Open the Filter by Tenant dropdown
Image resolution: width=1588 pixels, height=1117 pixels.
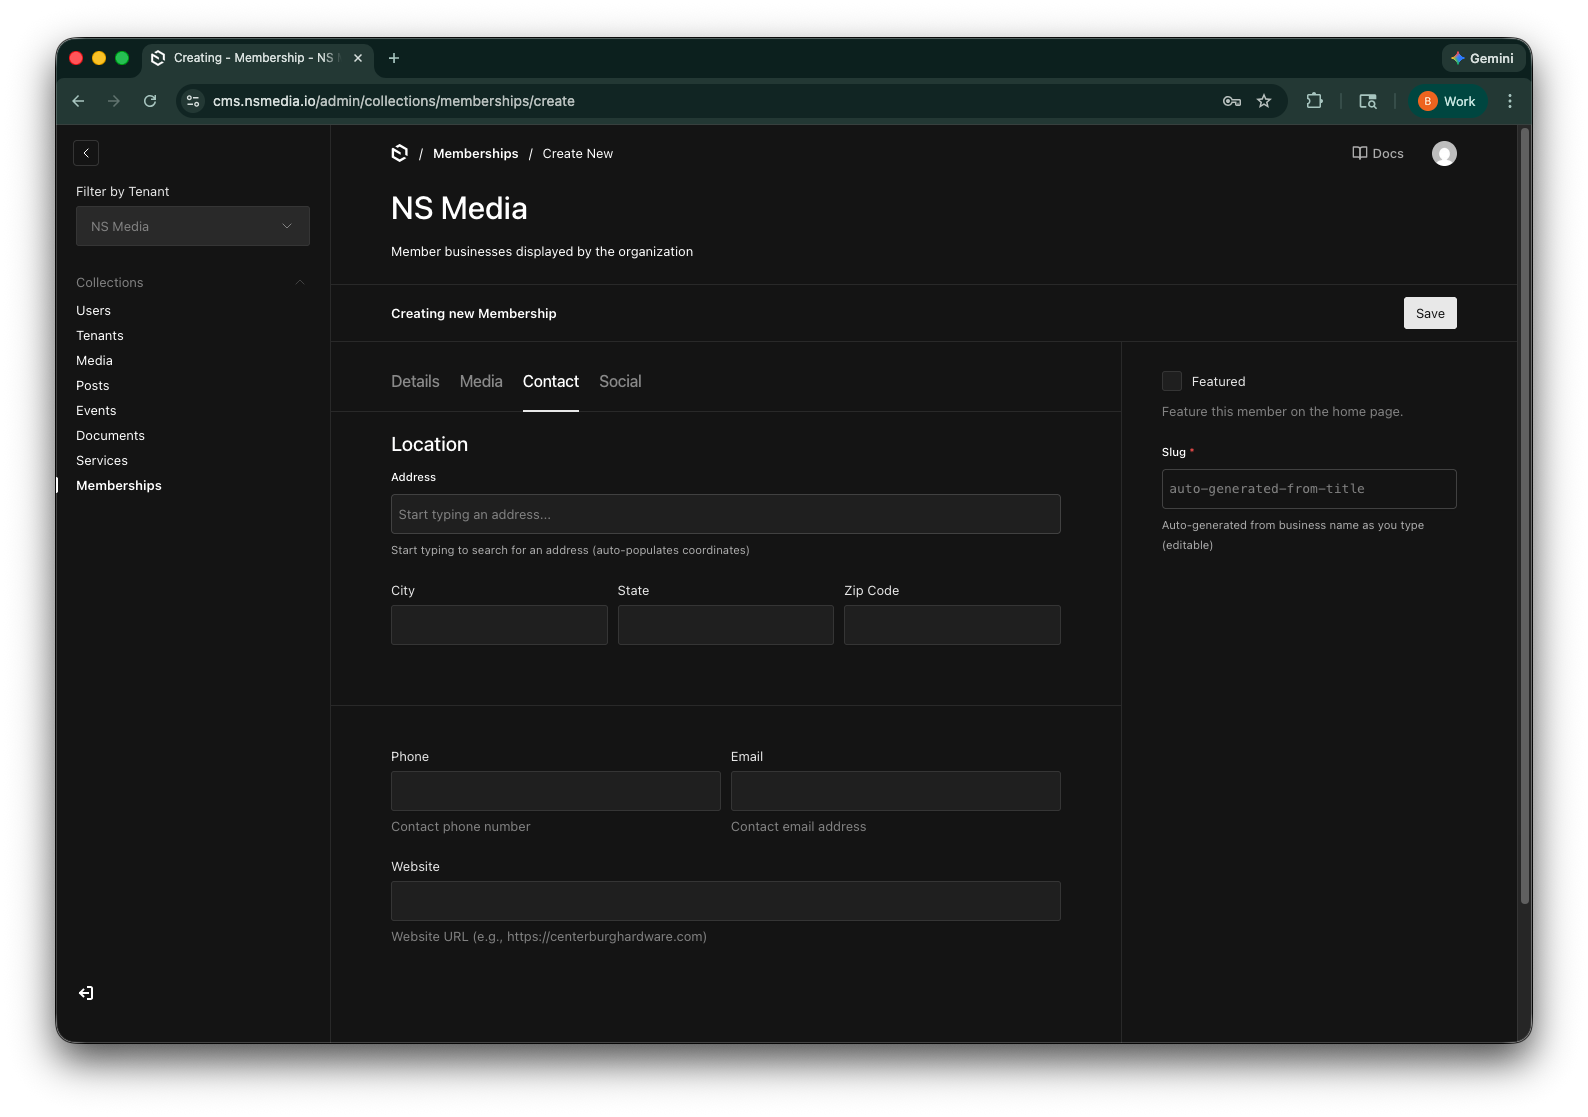pos(193,226)
